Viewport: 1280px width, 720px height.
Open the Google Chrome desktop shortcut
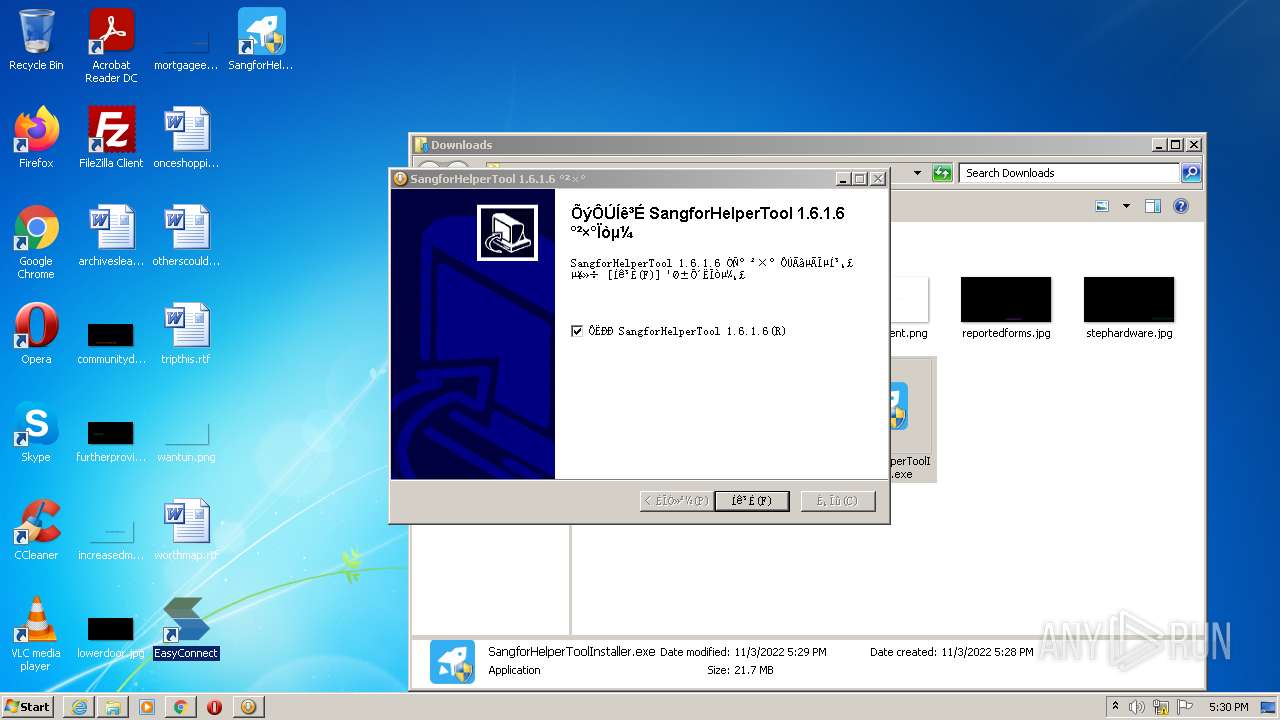[36, 242]
